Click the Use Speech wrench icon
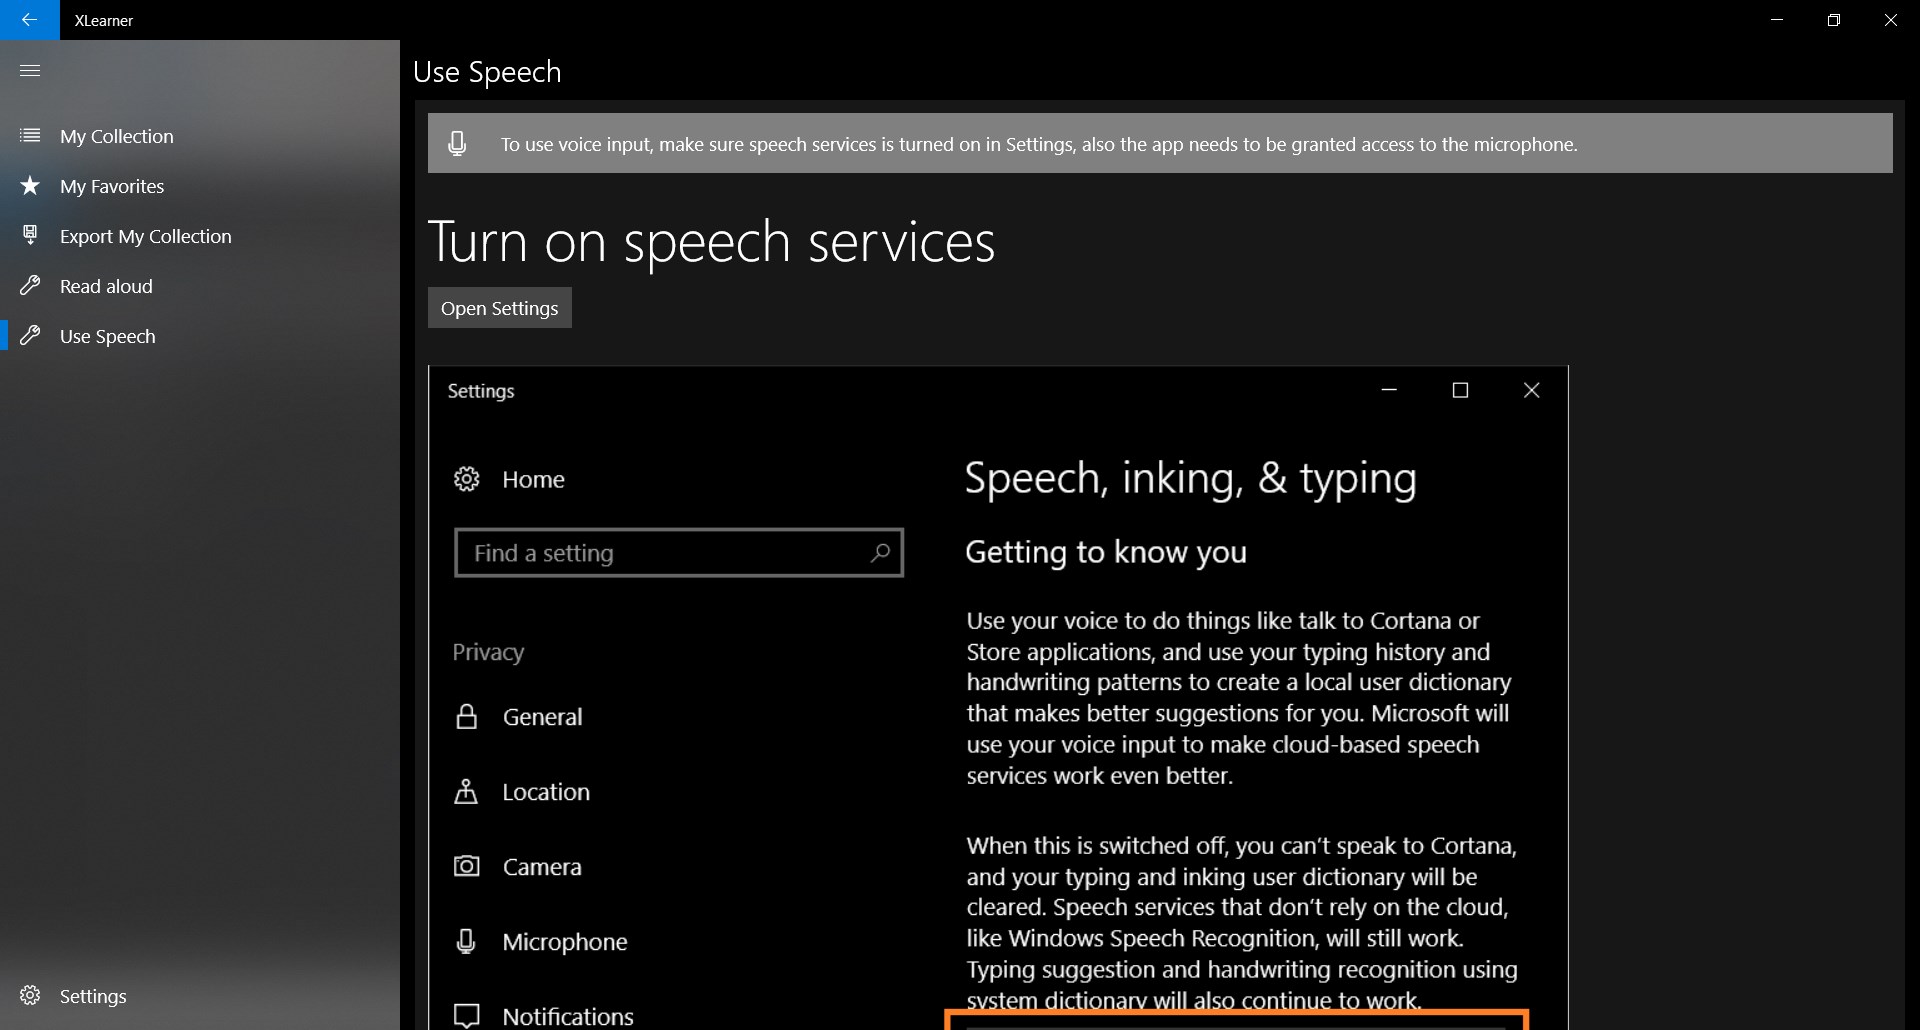The height and width of the screenshot is (1030, 1920). point(30,336)
